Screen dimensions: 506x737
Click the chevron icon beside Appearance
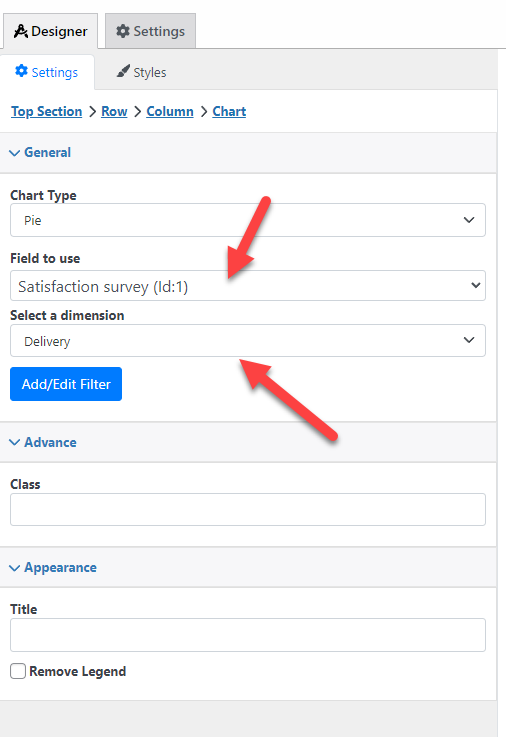click(x=15, y=568)
